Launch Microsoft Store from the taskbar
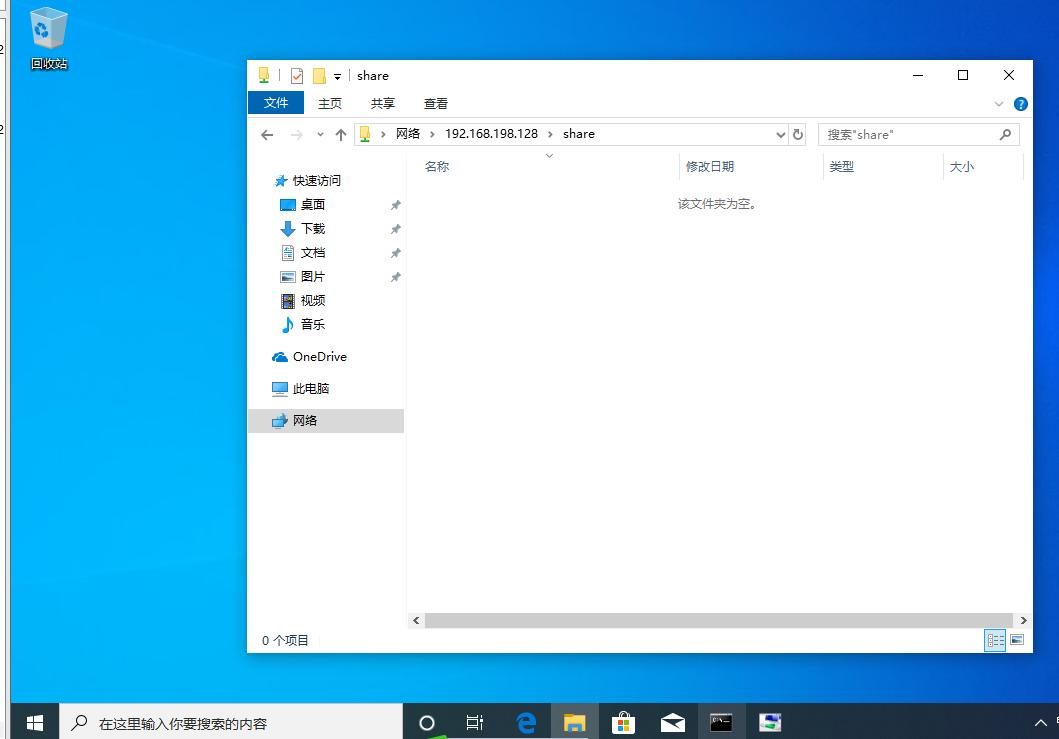The width and height of the screenshot is (1059, 739). point(623,721)
